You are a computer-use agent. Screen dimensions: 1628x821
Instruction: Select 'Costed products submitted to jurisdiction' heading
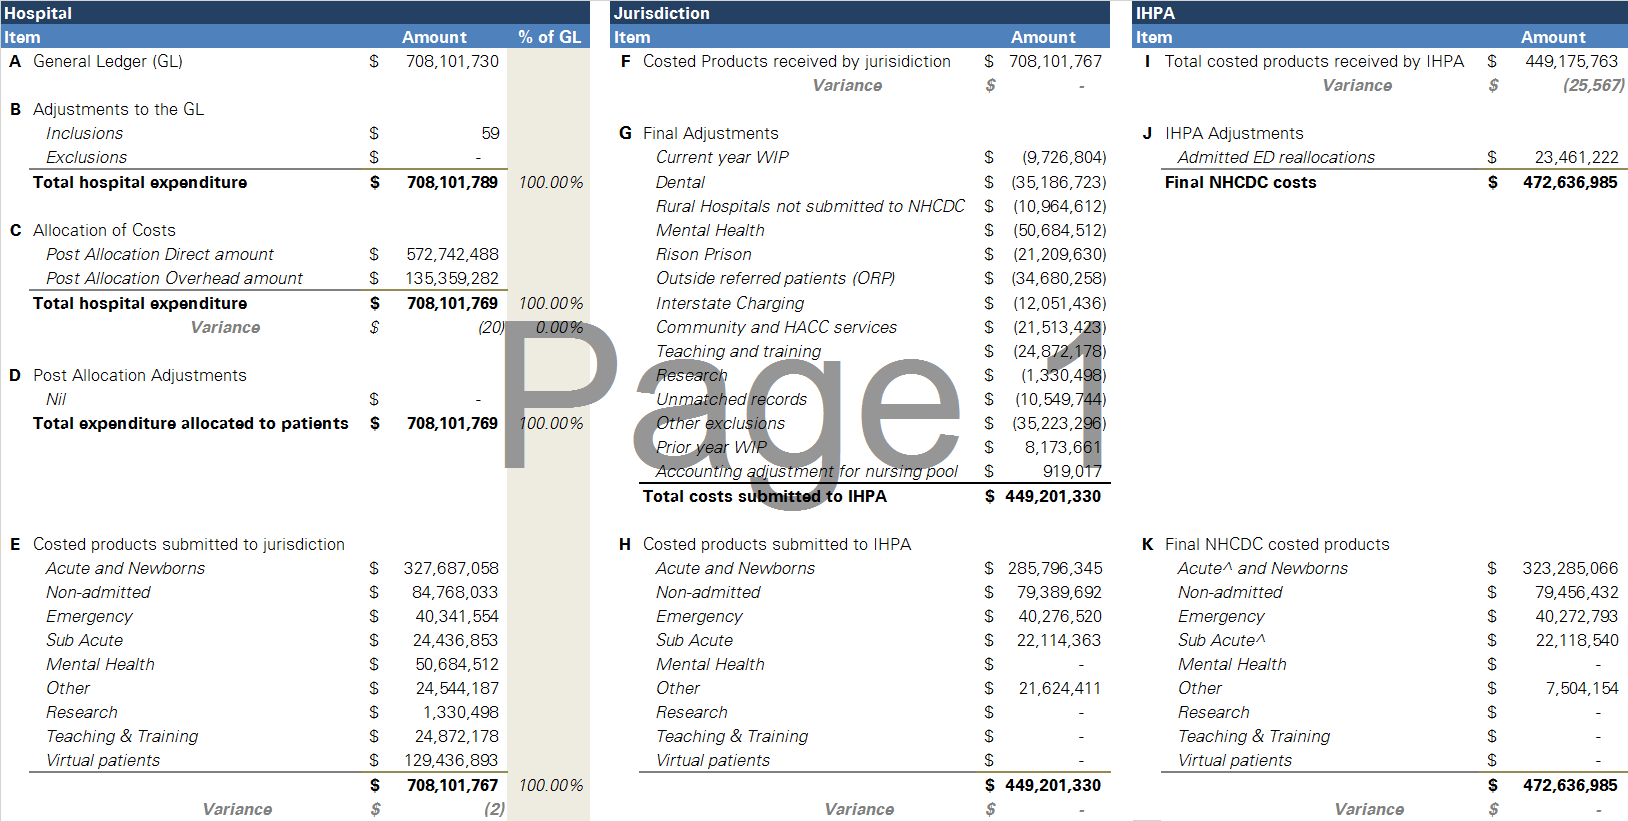[188, 544]
